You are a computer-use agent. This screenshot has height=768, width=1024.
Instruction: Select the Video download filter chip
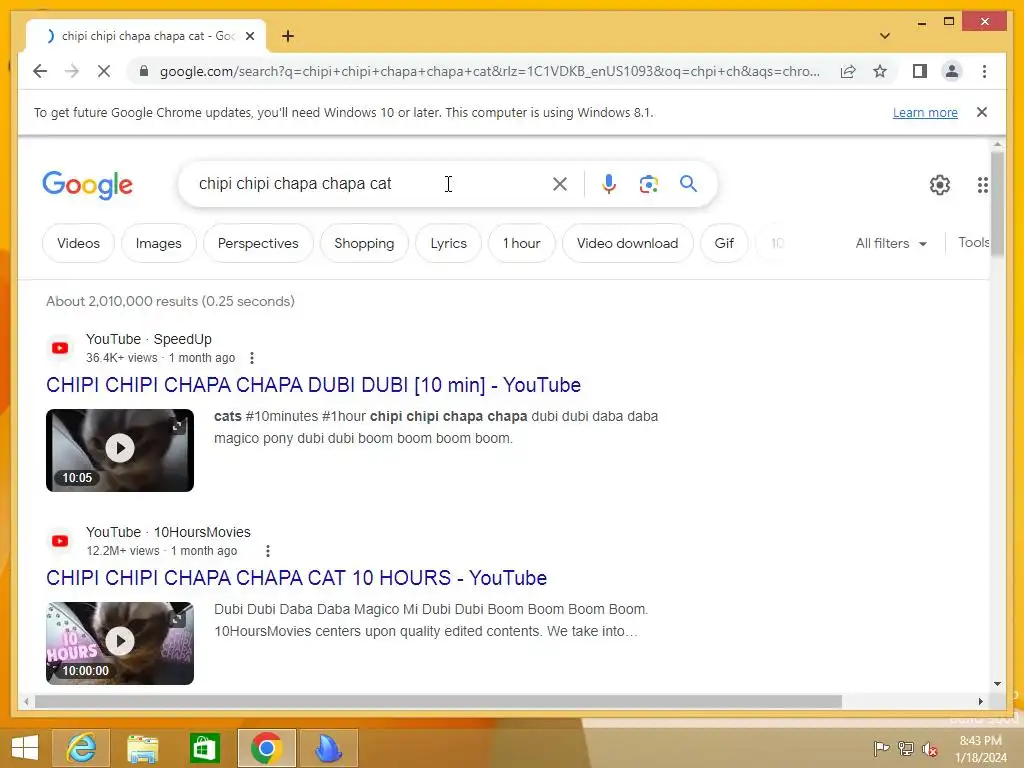point(628,243)
